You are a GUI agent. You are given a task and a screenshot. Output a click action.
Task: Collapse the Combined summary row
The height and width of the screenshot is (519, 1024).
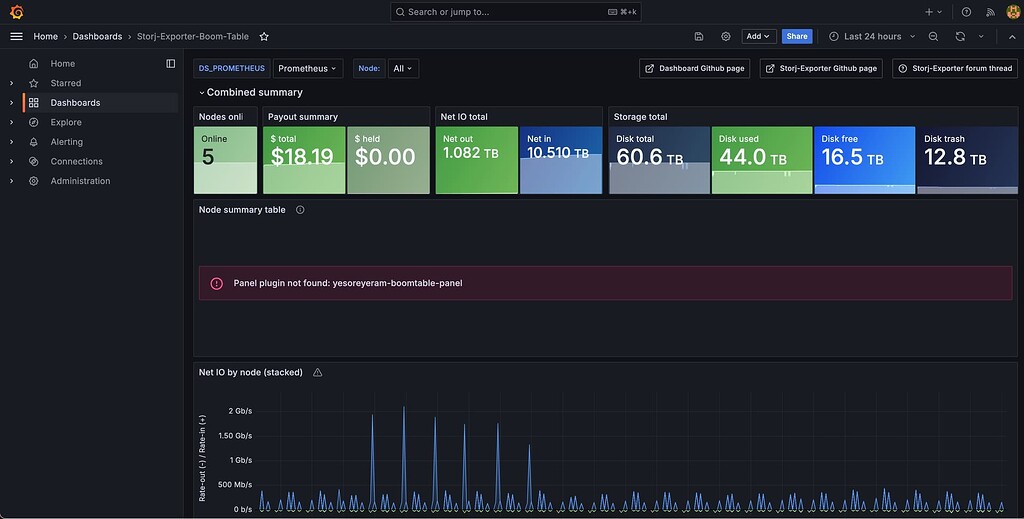tap(251, 93)
